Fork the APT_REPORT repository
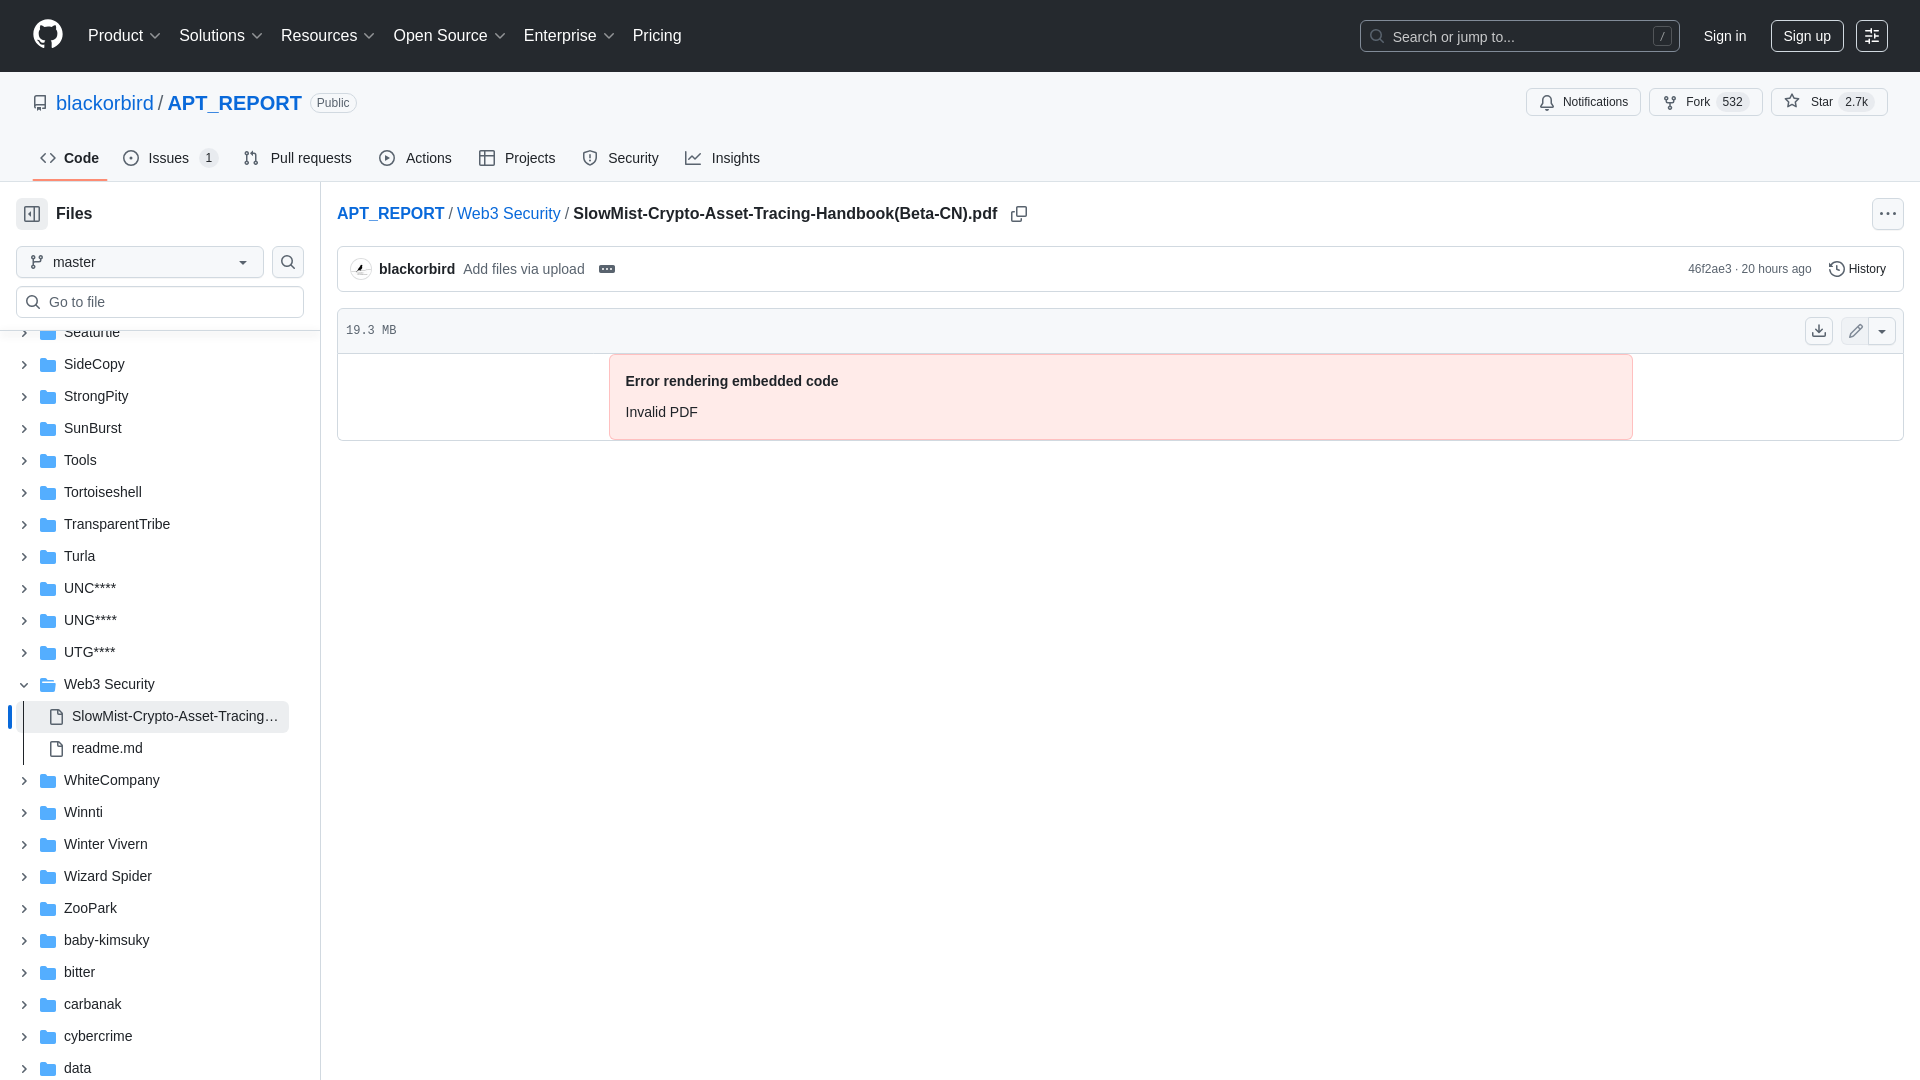This screenshot has height=1080, width=1920. [x=1705, y=102]
